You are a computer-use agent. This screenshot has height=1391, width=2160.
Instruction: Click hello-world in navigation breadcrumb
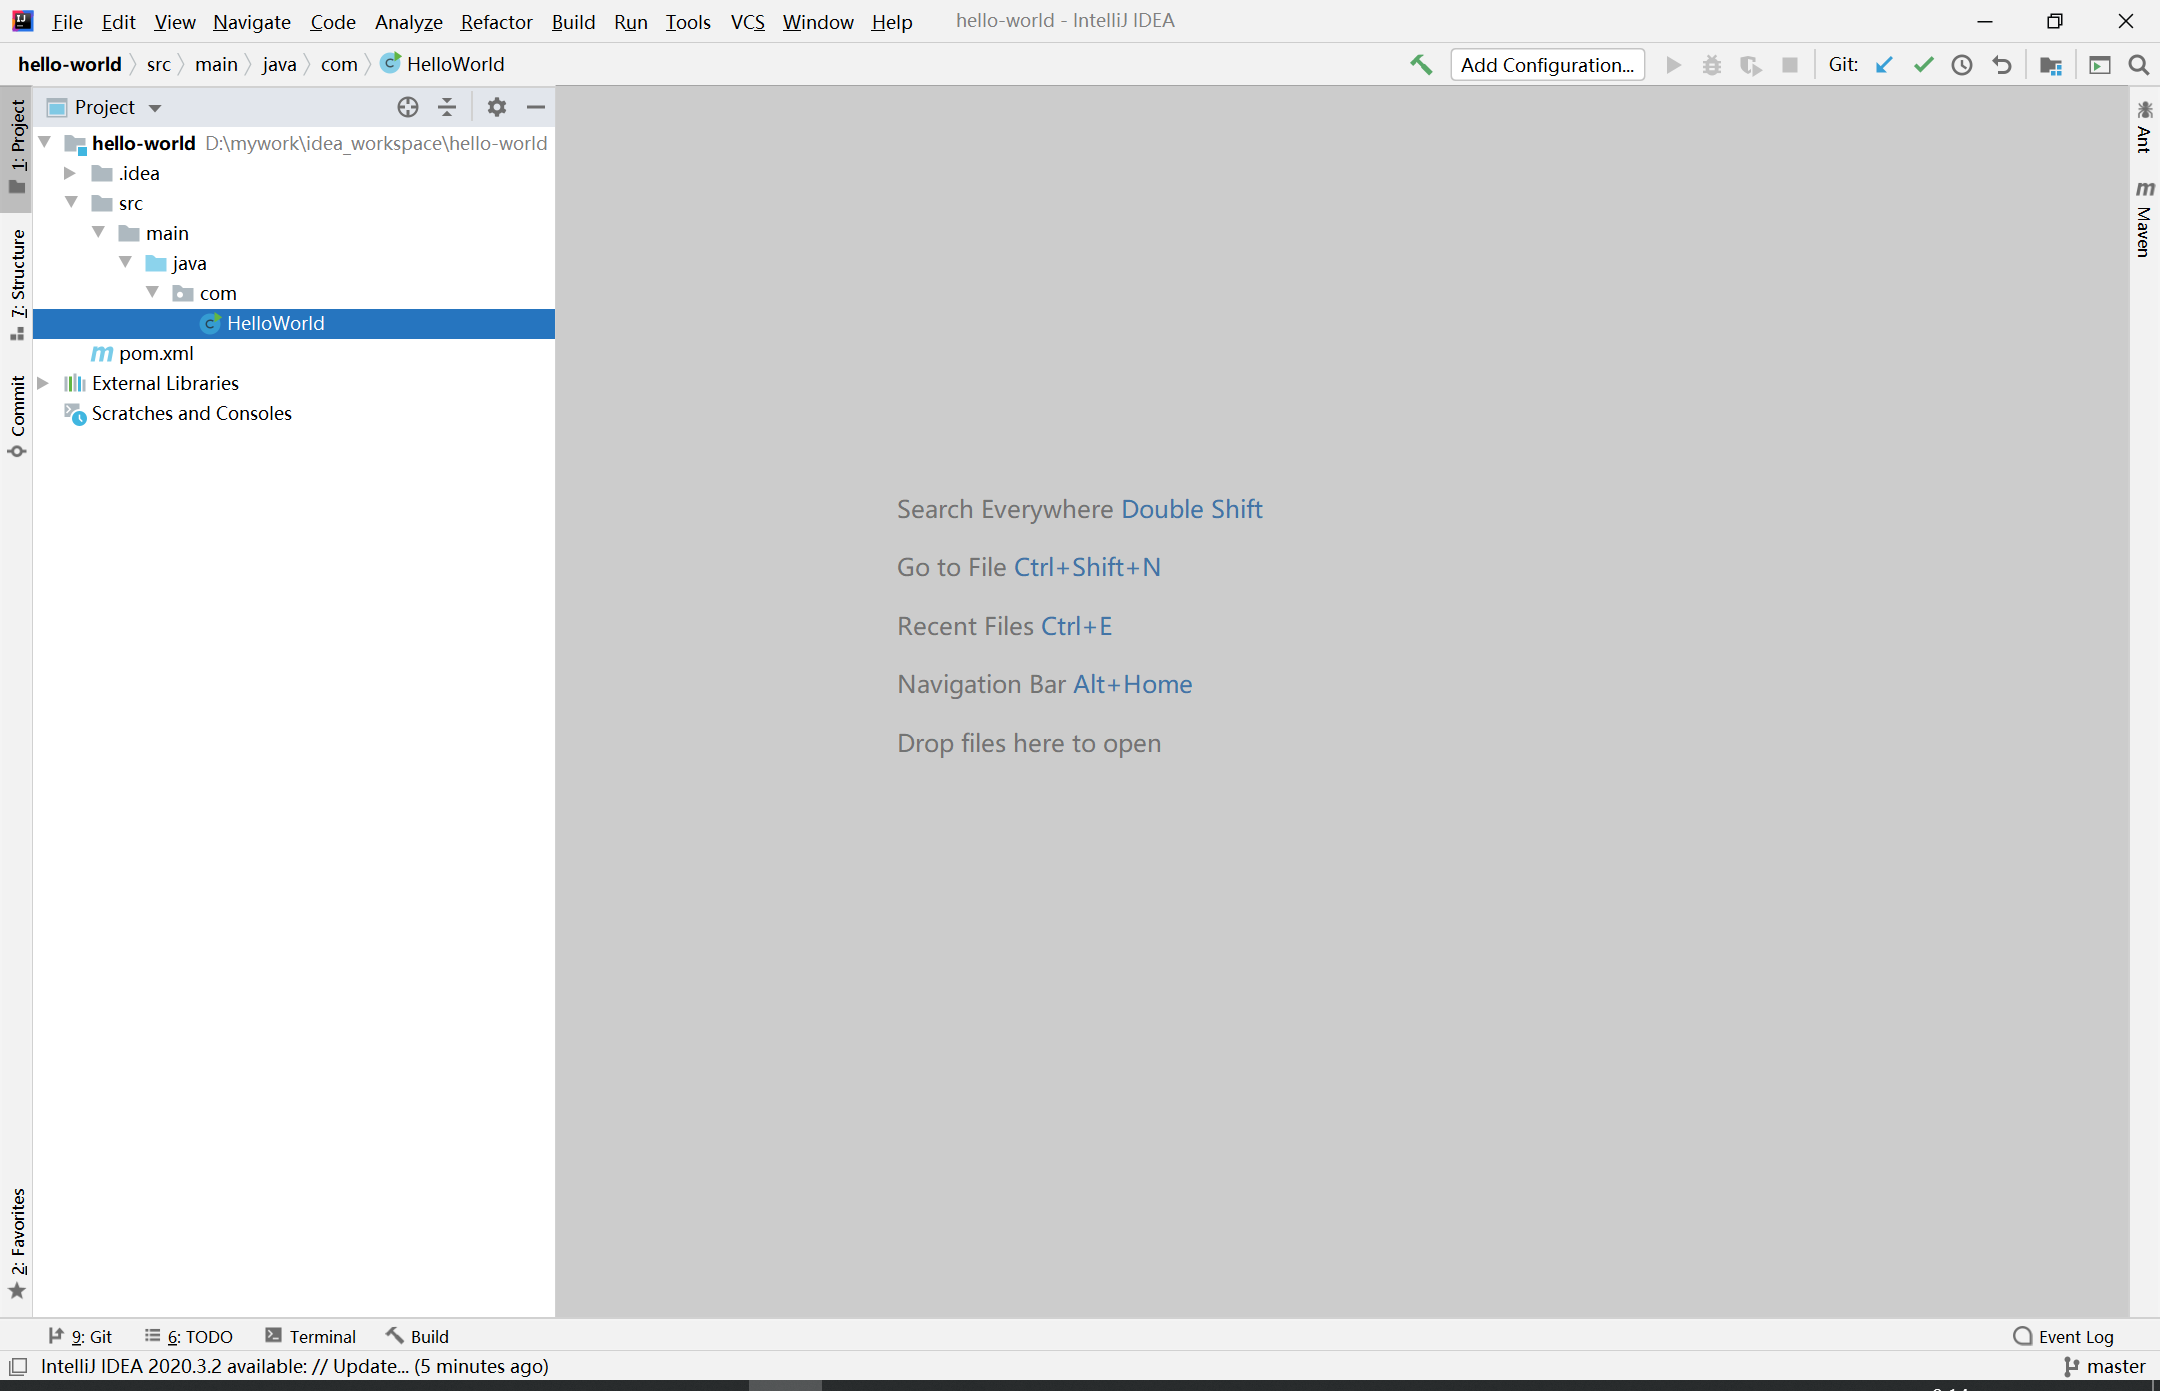click(x=69, y=65)
